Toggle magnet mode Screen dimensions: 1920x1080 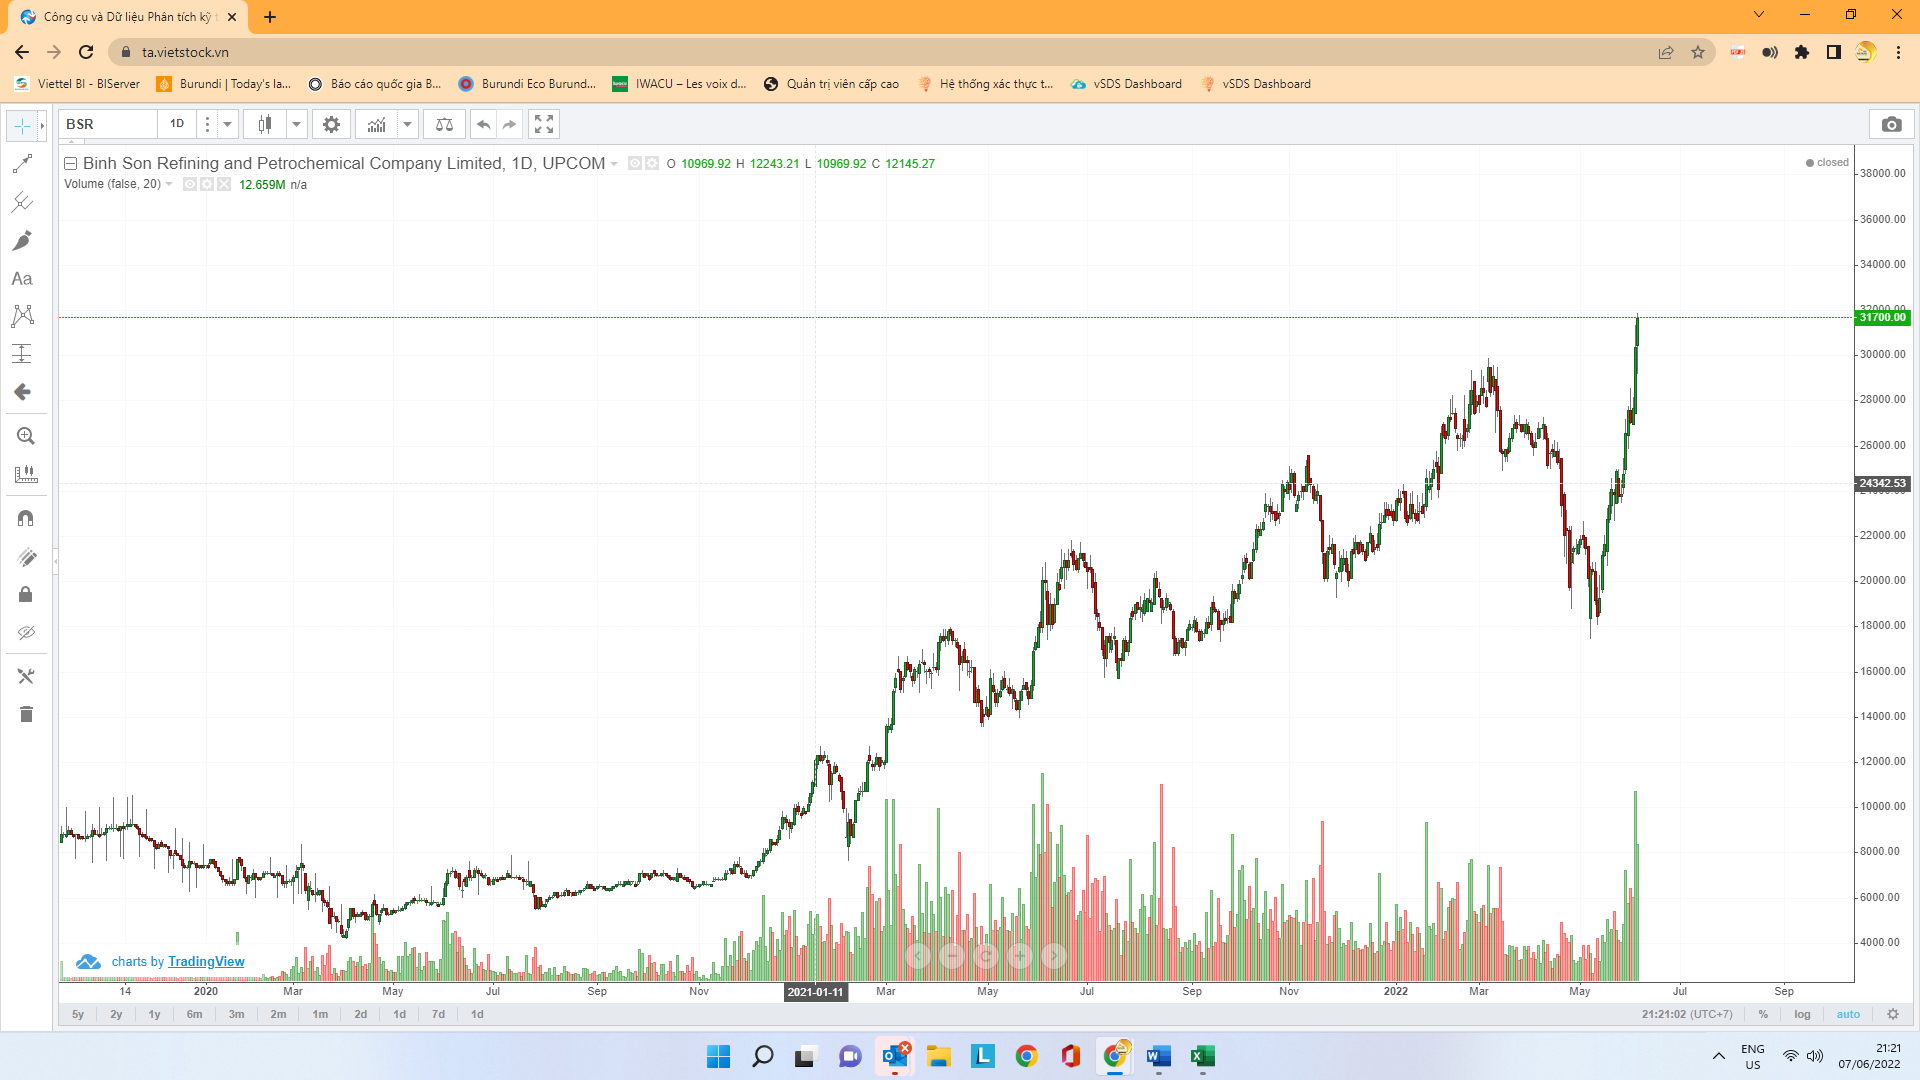26,518
